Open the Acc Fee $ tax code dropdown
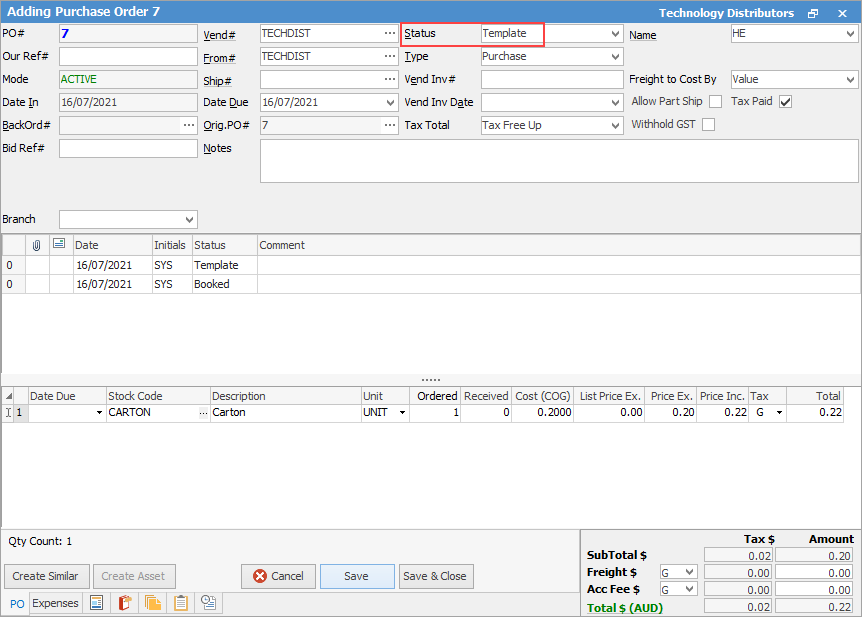This screenshot has height=617, width=862. [x=689, y=590]
